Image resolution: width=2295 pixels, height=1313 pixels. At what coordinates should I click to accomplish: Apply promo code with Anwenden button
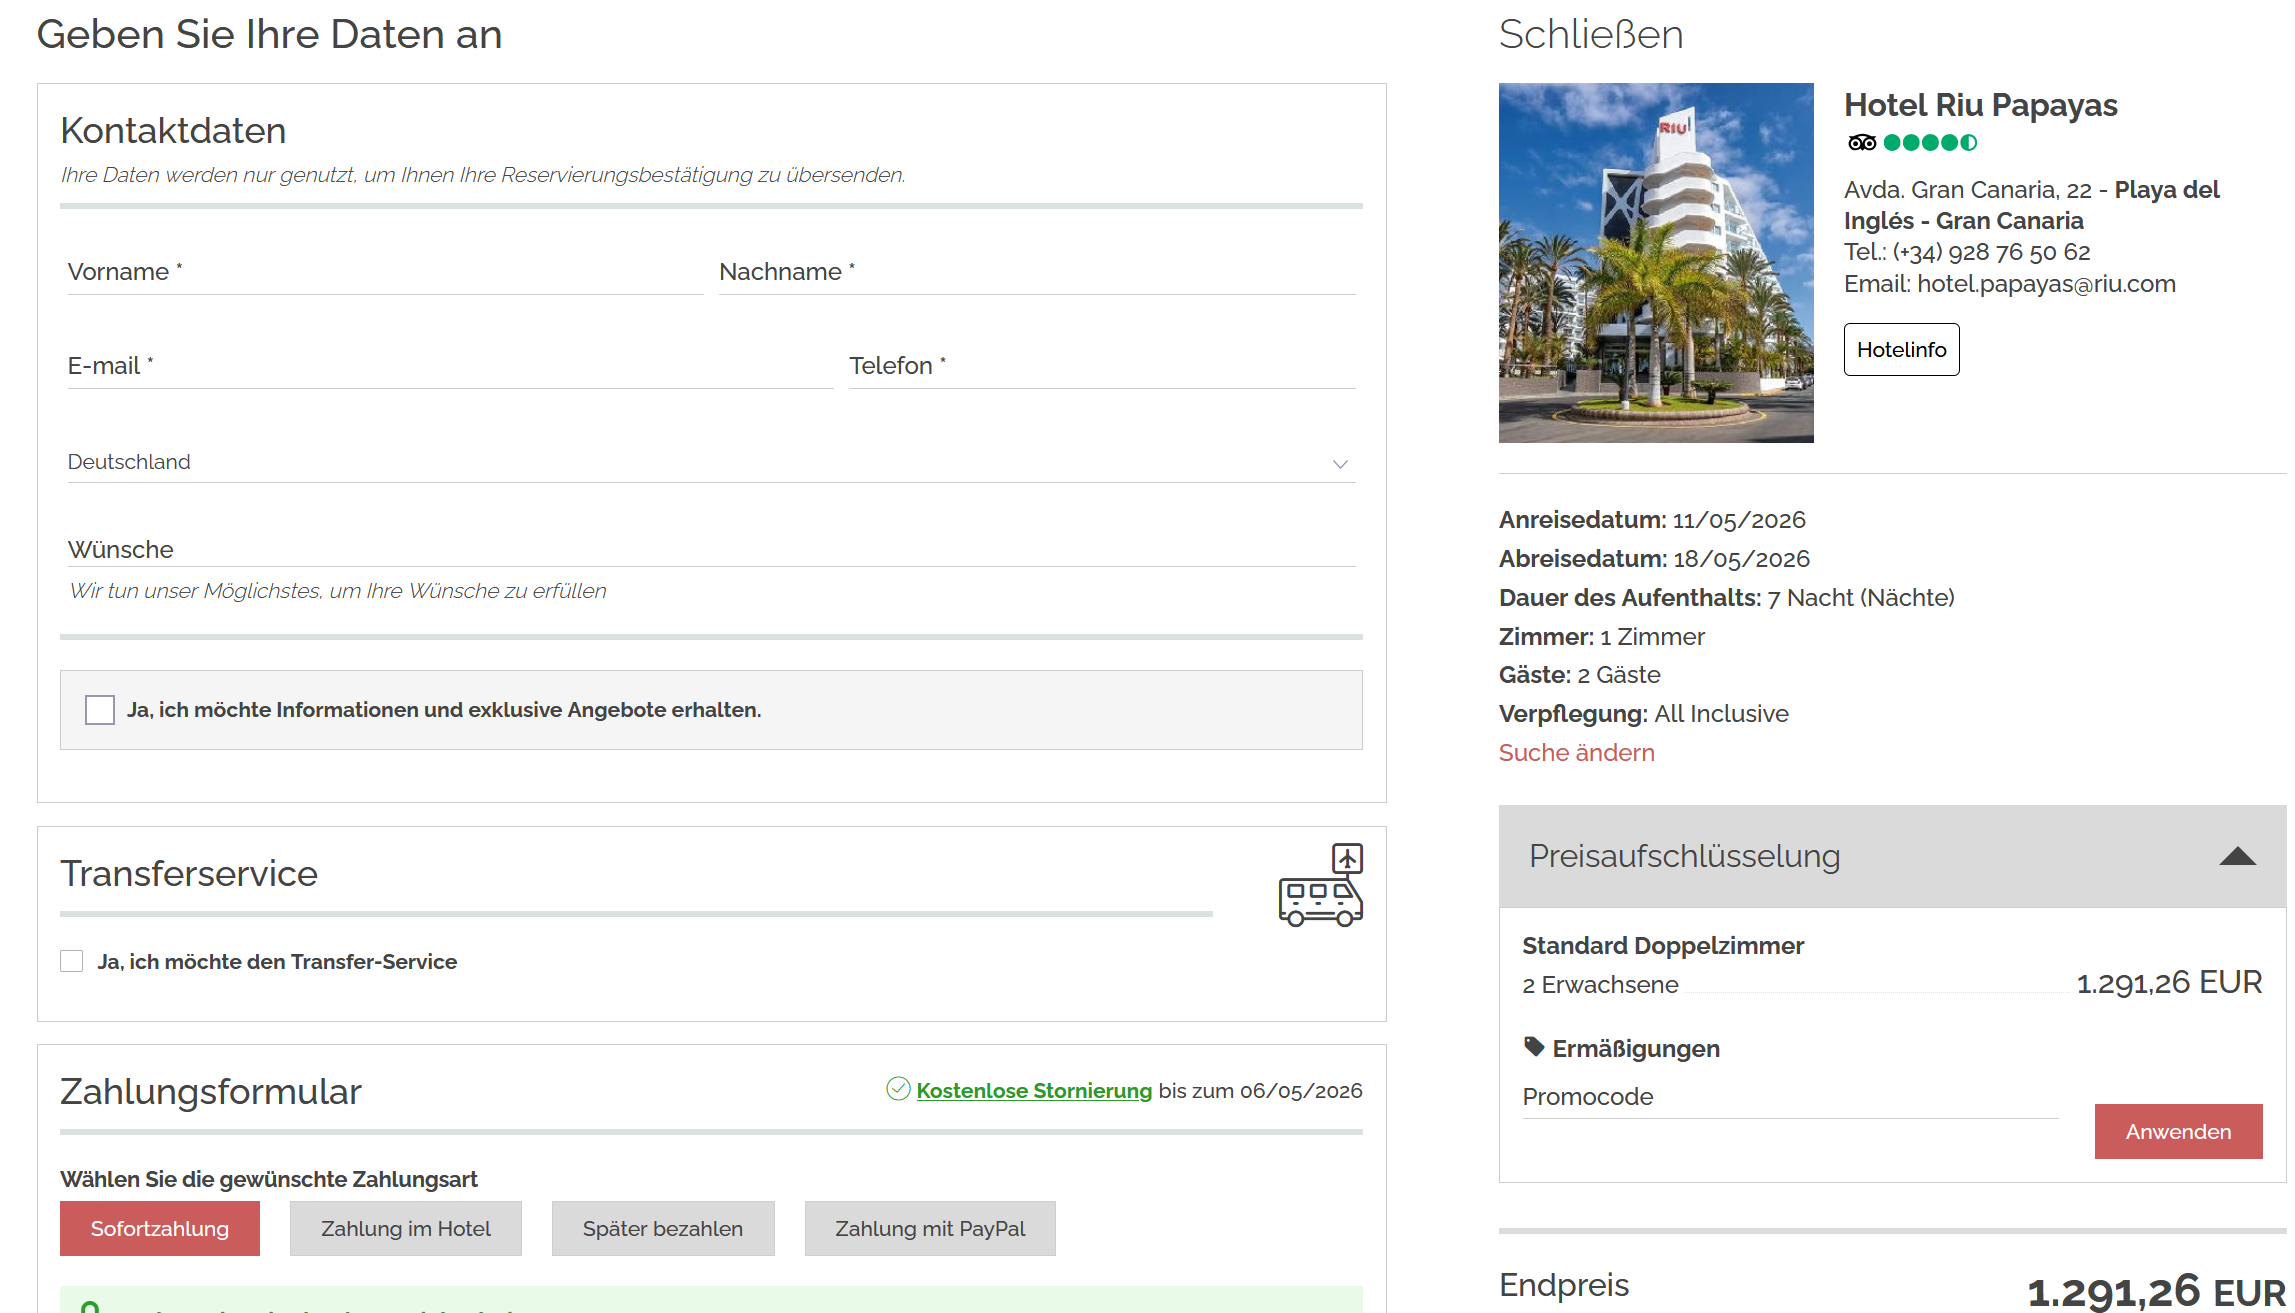(x=2178, y=1131)
